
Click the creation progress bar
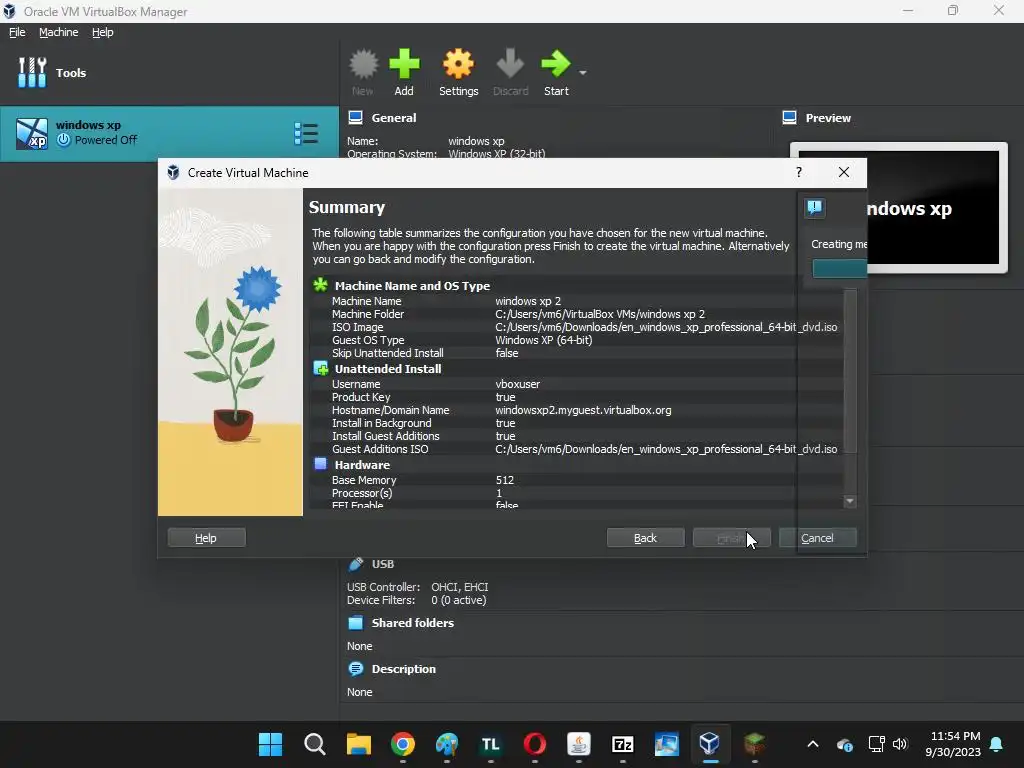coord(839,268)
